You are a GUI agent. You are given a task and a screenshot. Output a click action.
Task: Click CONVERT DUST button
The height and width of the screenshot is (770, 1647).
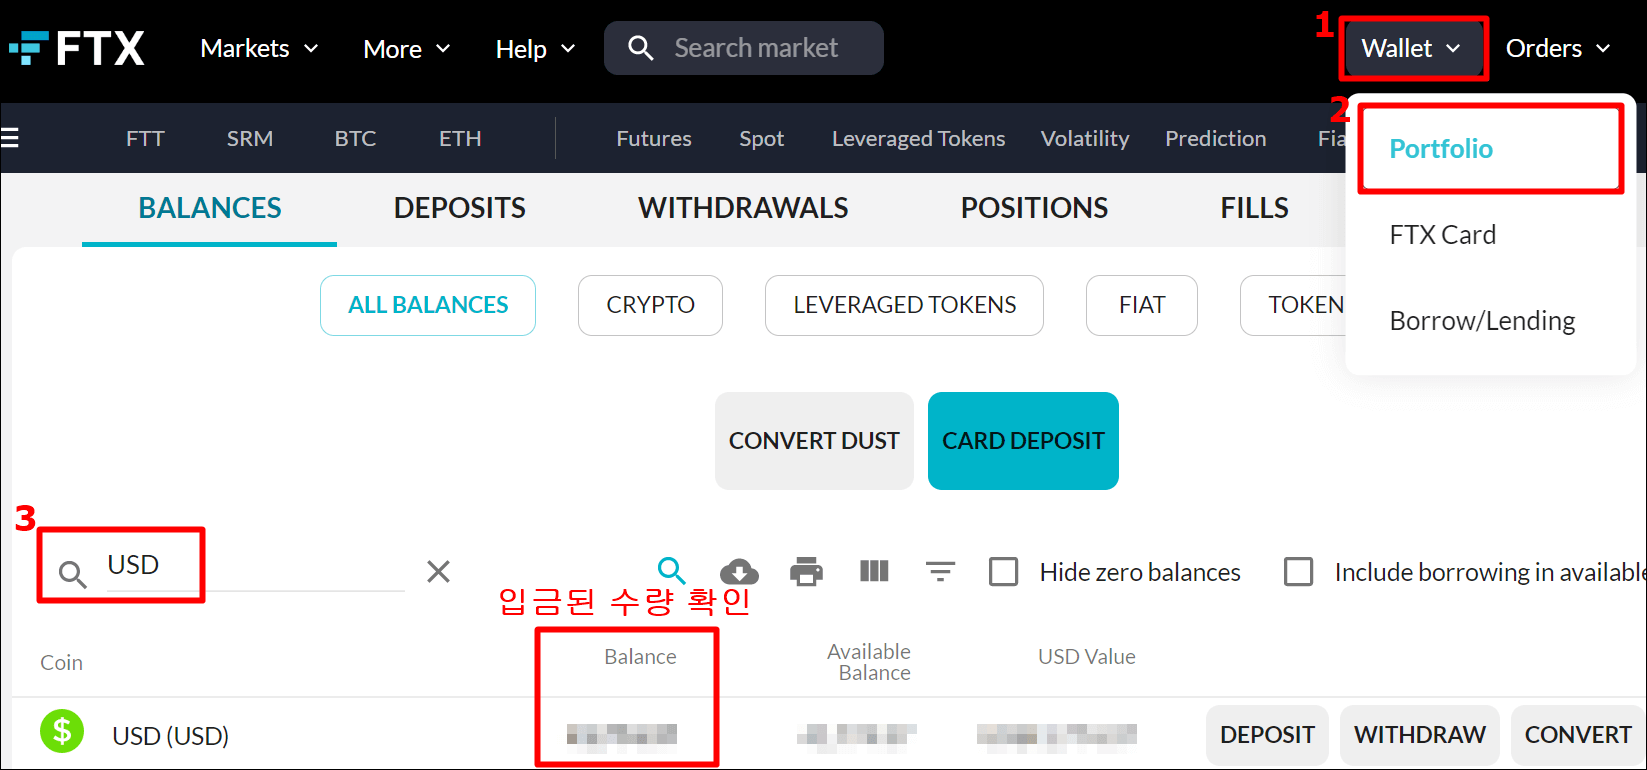tap(814, 441)
